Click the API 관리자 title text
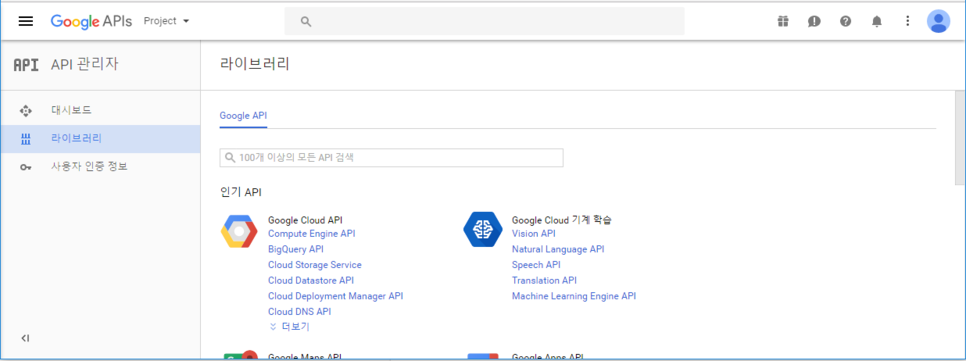Viewport: 966px width, 361px height. (84, 64)
